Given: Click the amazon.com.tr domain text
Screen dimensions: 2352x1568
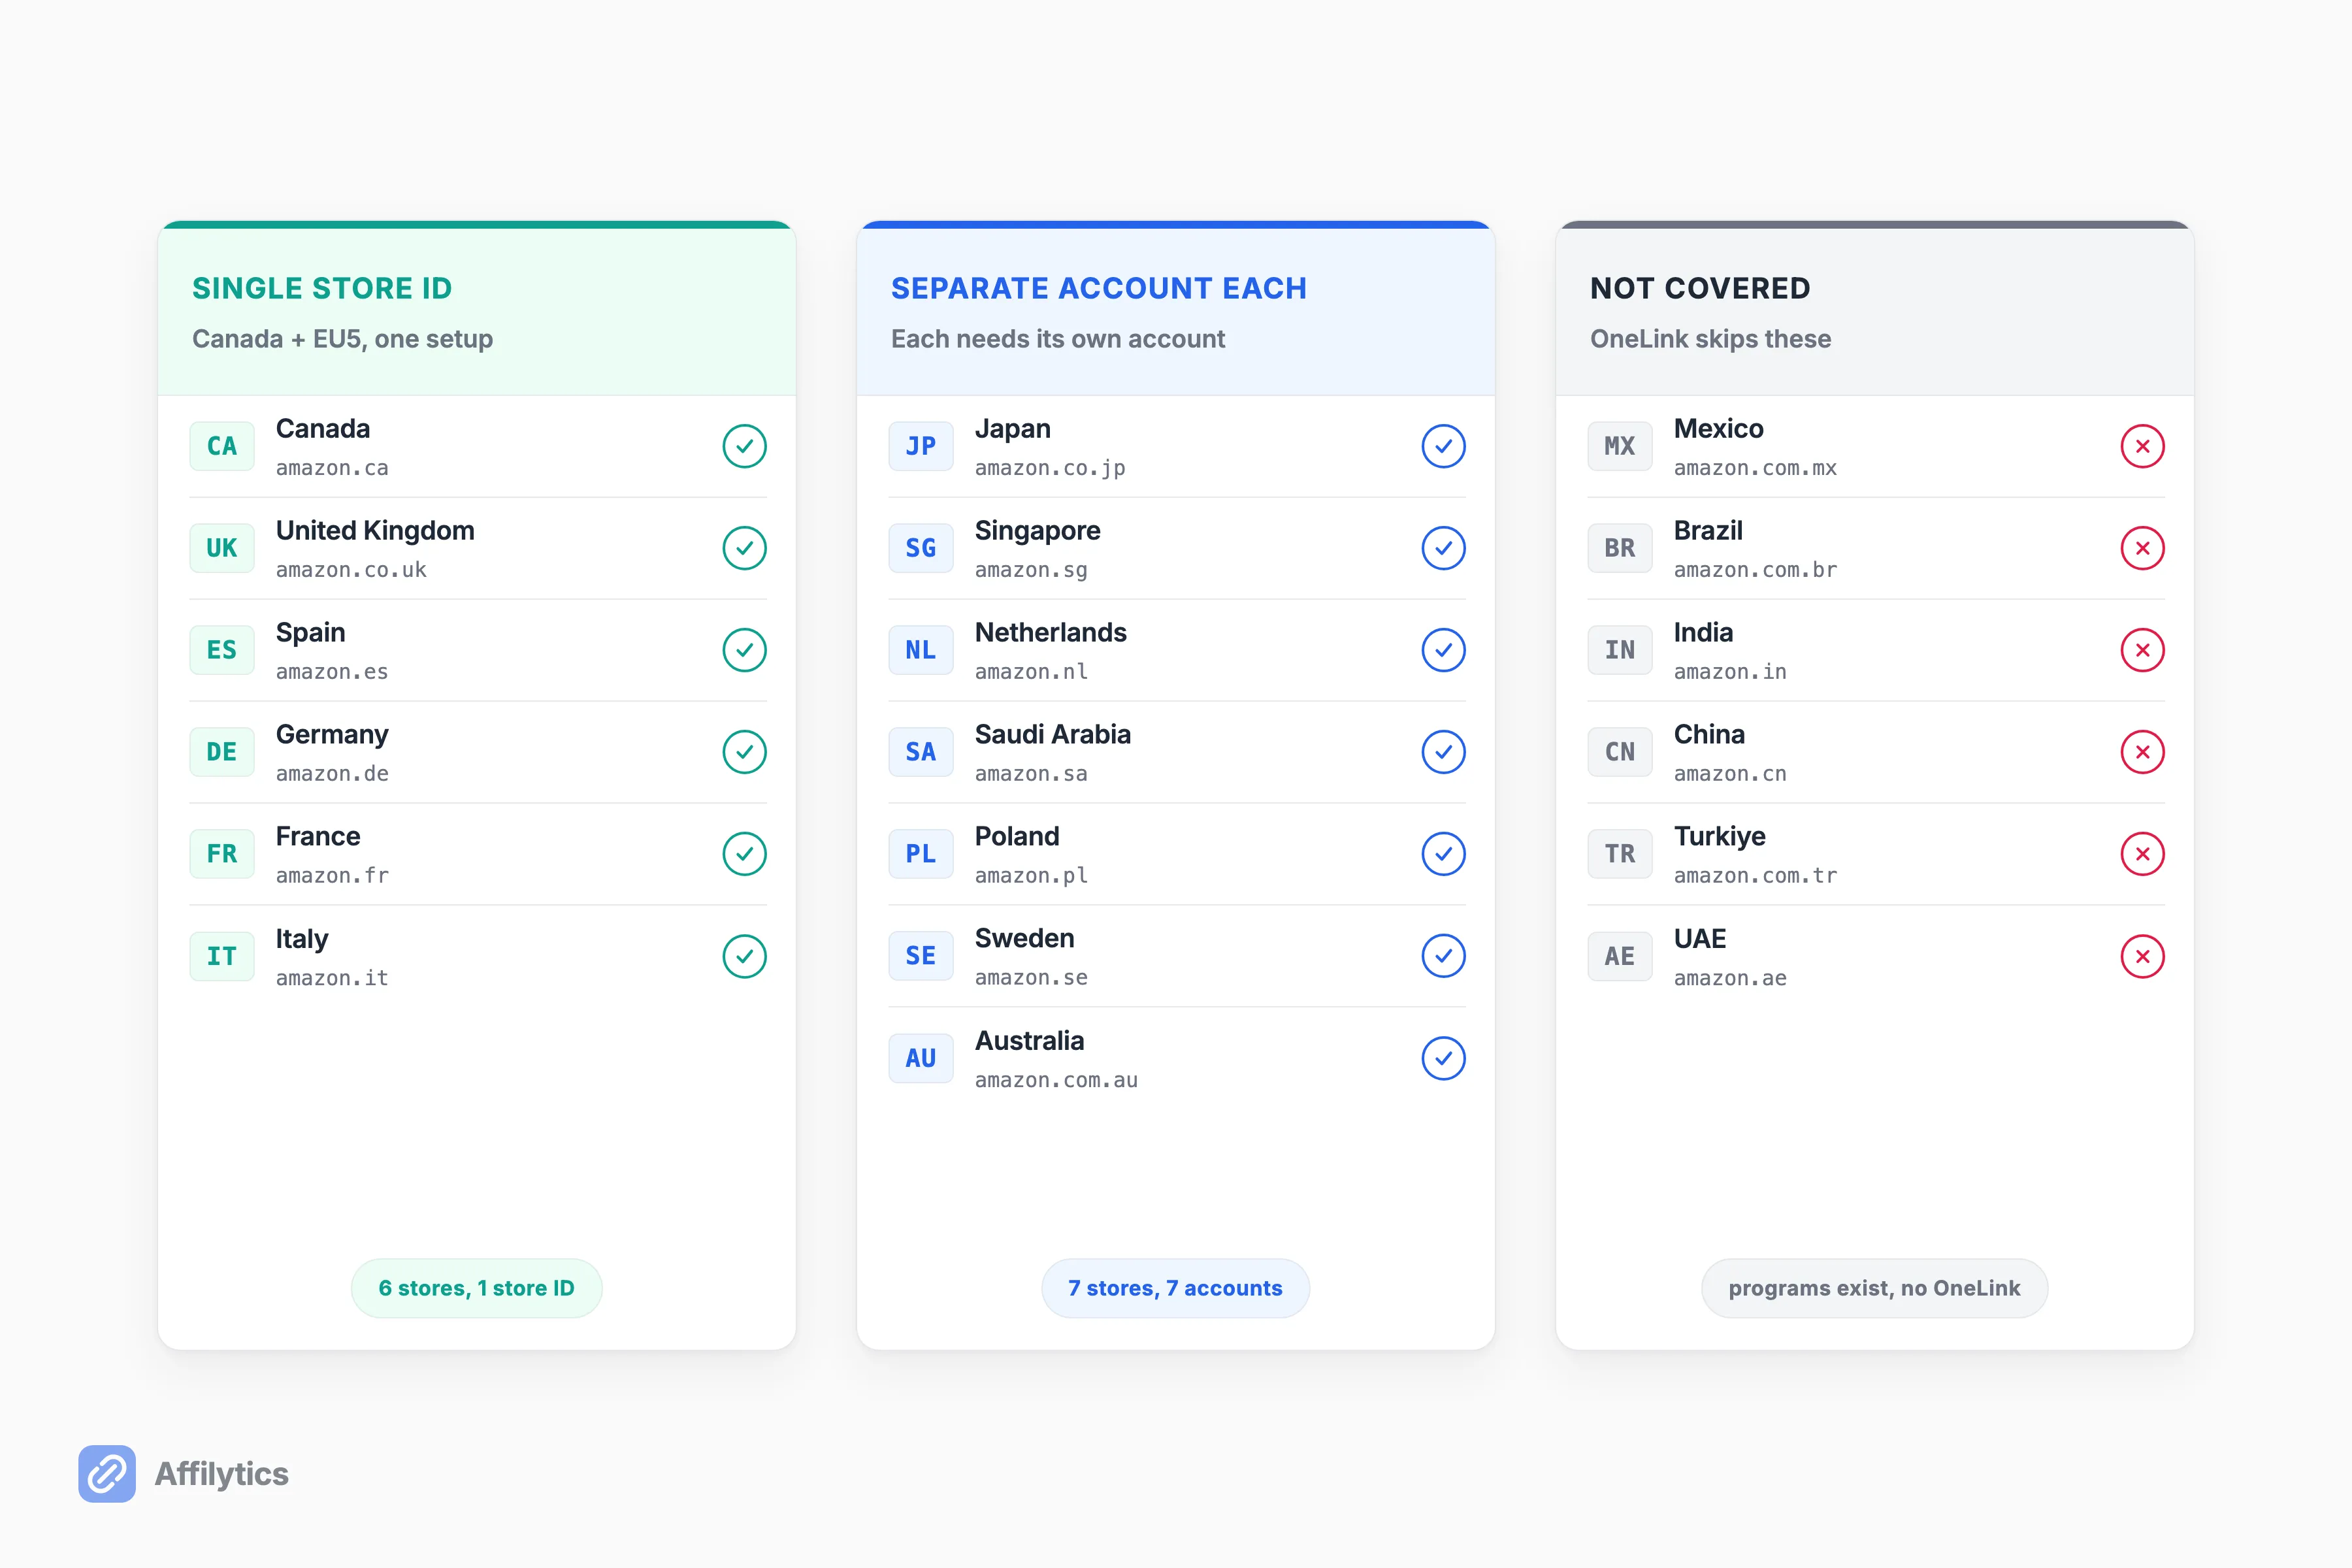Looking at the screenshot, I should [1755, 876].
